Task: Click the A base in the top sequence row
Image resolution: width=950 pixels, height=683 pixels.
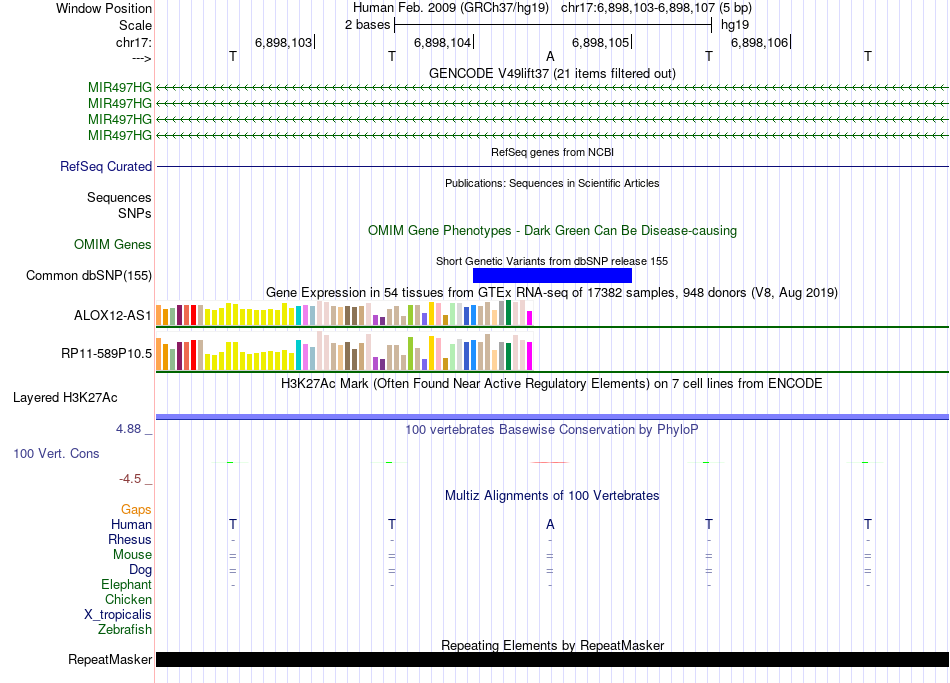Action: (x=550, y=56)
